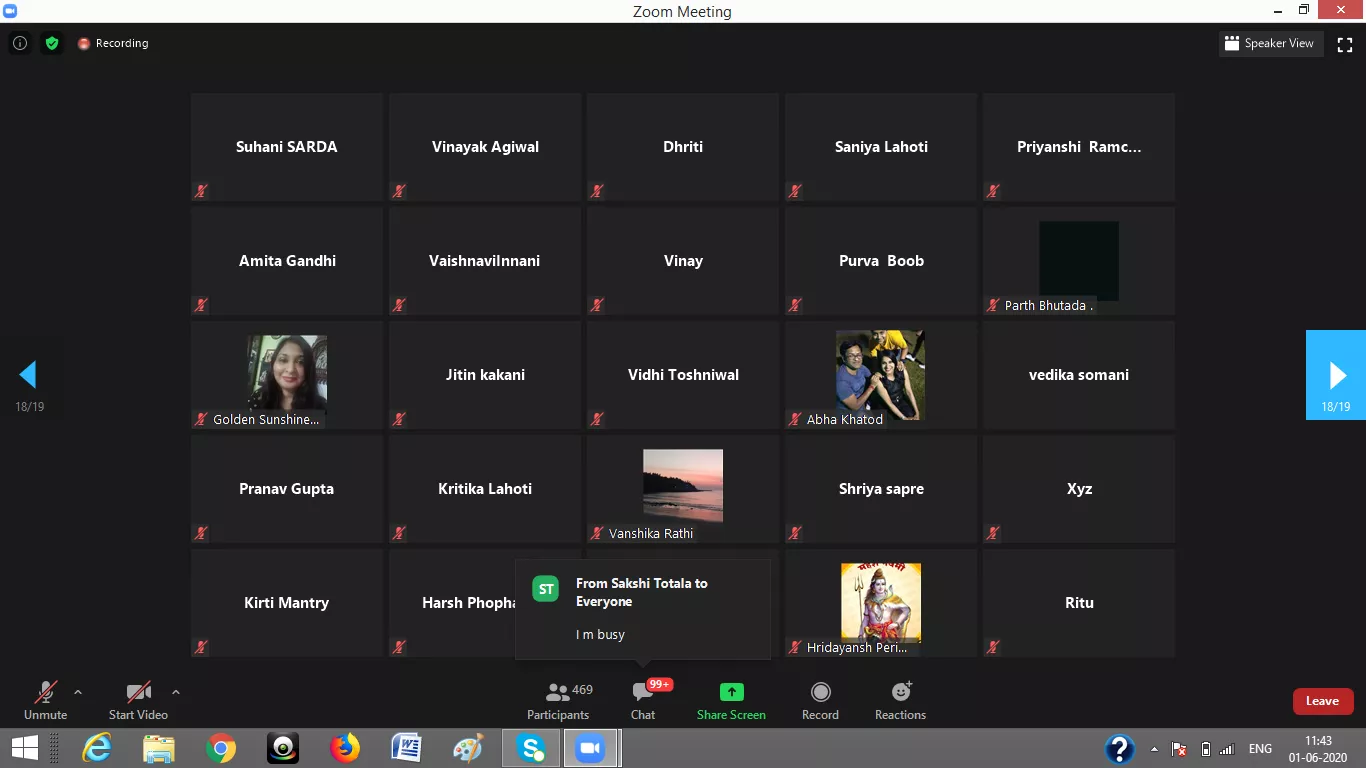
Task: Click the green encryption shield icon
Action: tap(52, 43)
